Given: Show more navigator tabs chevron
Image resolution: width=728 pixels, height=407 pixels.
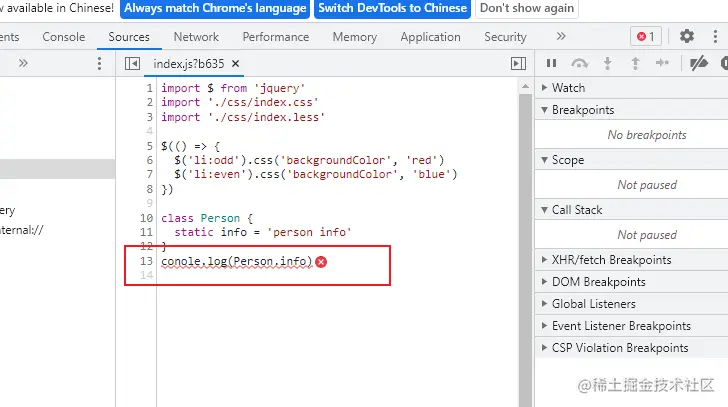Looking at the screenshot, I should click(23, 63).
